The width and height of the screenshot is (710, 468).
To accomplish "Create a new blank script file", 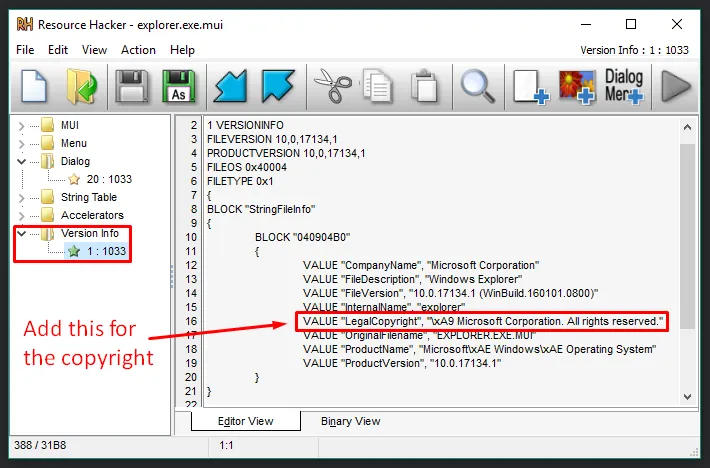I will tap(34, 86).
